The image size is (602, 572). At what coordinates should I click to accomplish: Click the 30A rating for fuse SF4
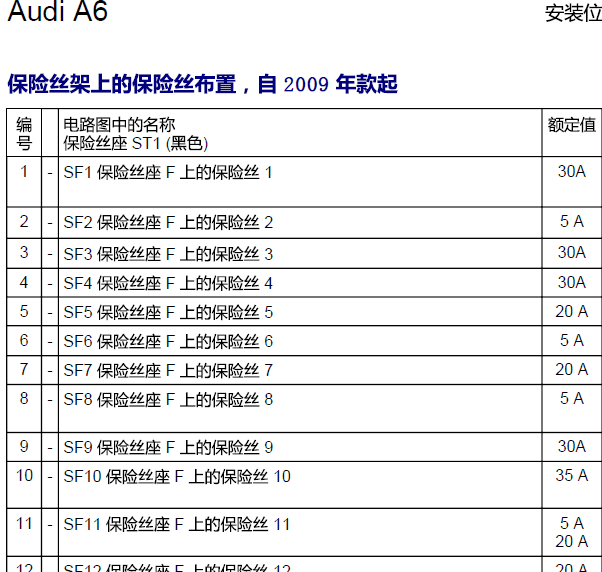pos(572,283)
